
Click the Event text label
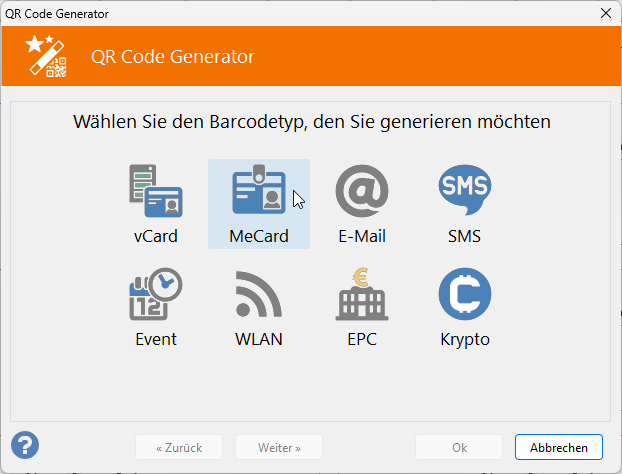pos(156,340)
